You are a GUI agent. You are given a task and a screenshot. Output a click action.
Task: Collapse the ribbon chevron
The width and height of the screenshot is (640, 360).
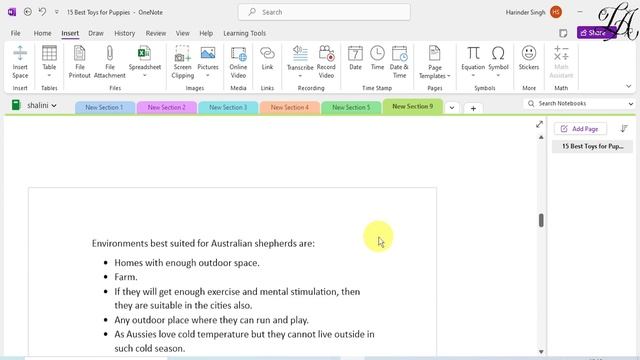pyautogui.click(x=629, y=86)
